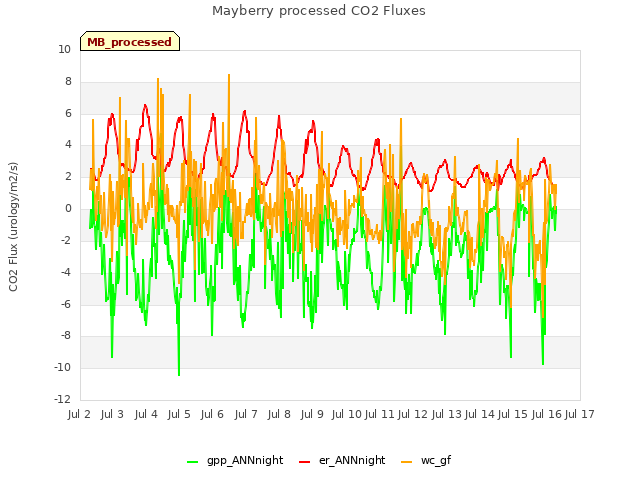Click the y-axis value -2
The image size is (640, 480).
click(66, 240)
